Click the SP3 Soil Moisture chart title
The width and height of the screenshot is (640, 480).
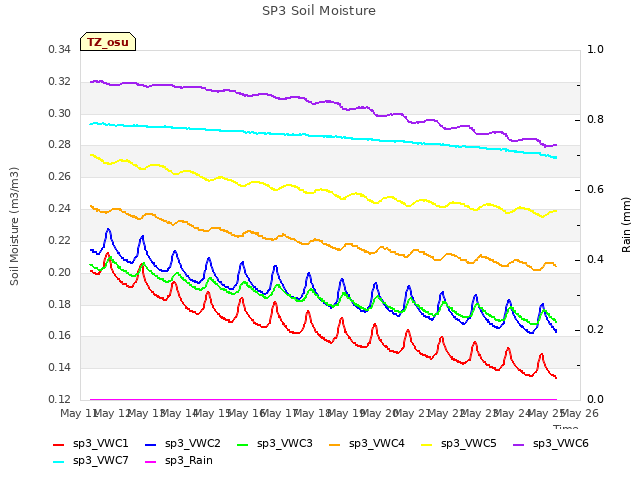click(319, 11)
